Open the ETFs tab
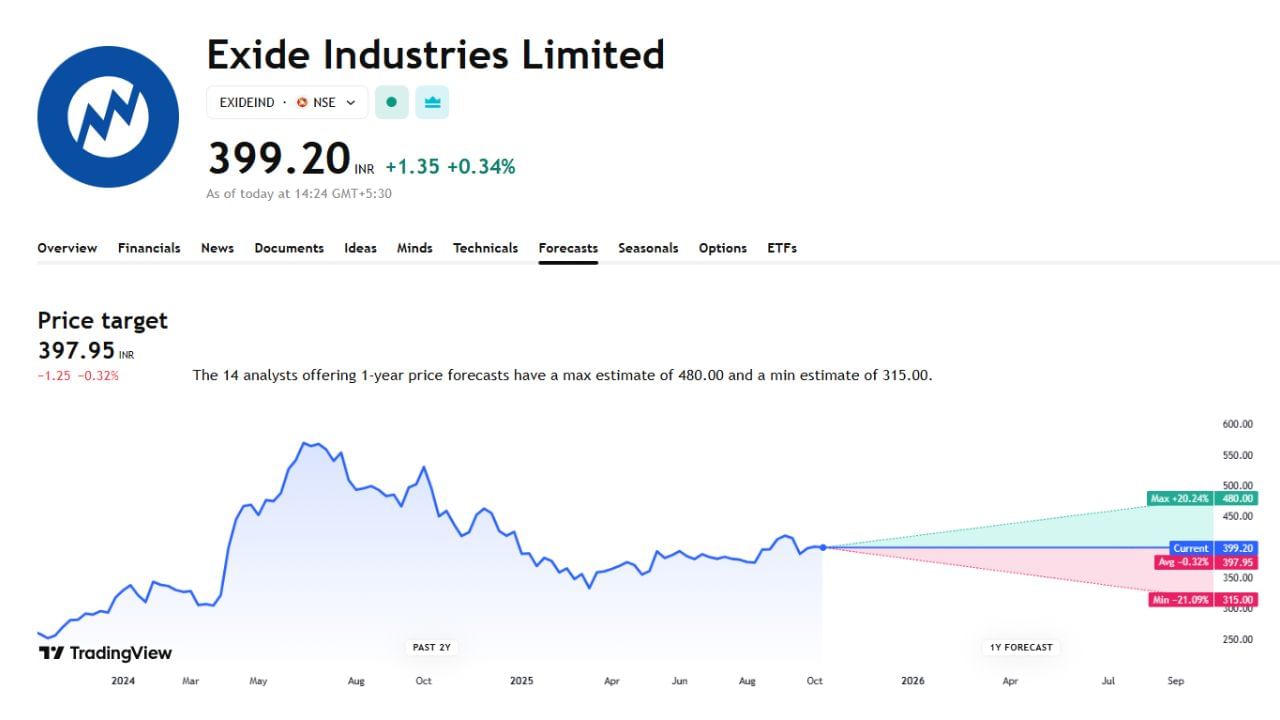 coord(780,248)
